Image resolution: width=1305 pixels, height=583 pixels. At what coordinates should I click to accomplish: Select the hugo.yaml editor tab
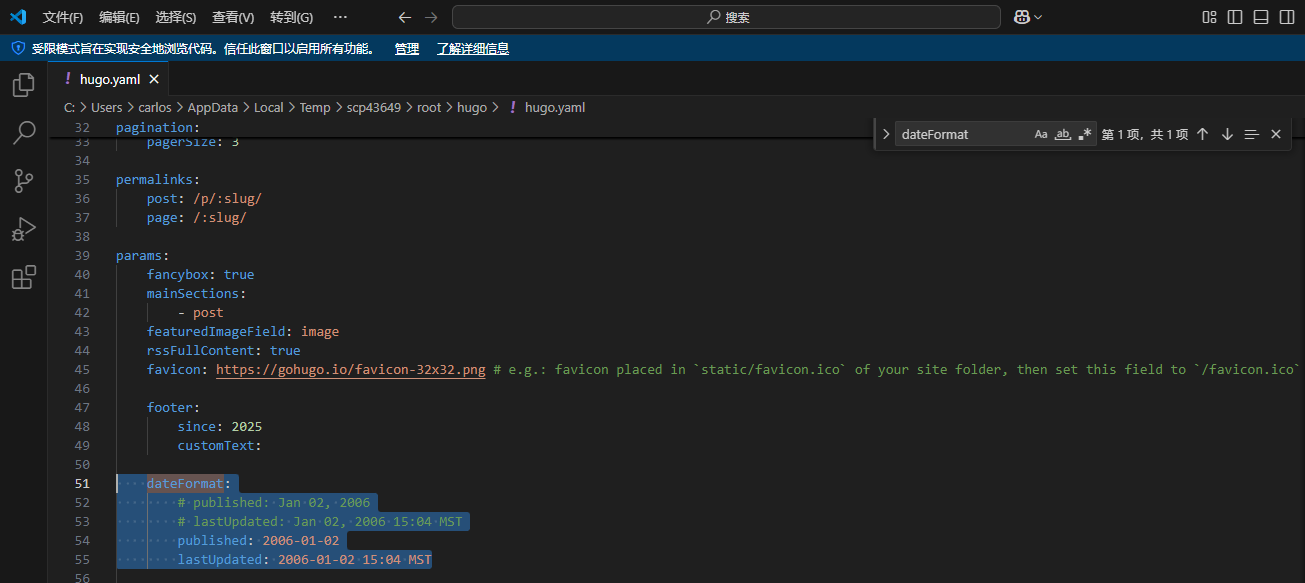[110, 80]
